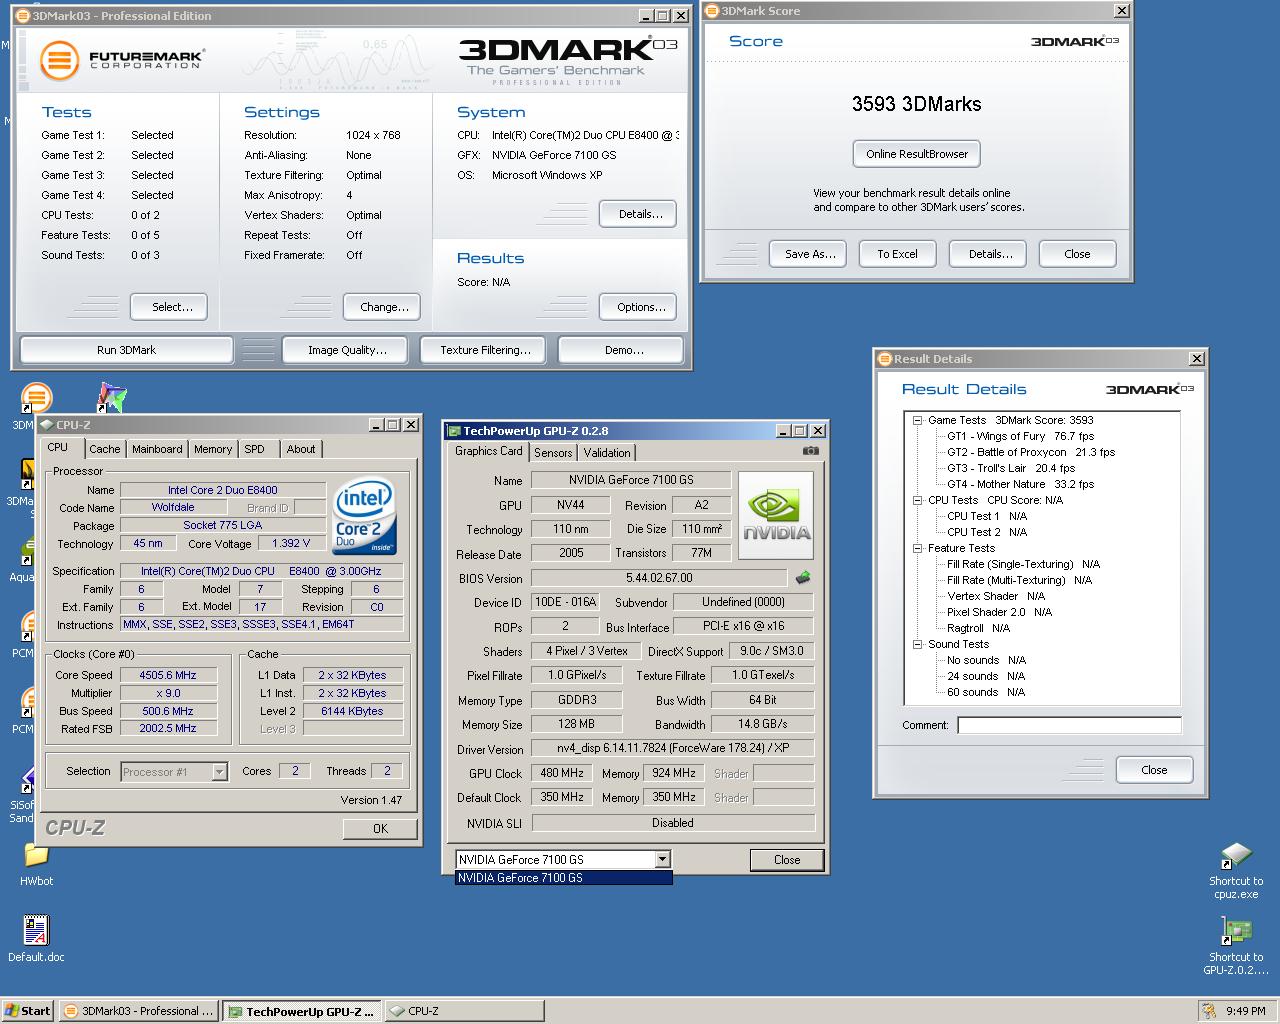Collapse the Feature Tests tree node
Viewport: 1280px width, 1024px height.
tap(917, 548)
